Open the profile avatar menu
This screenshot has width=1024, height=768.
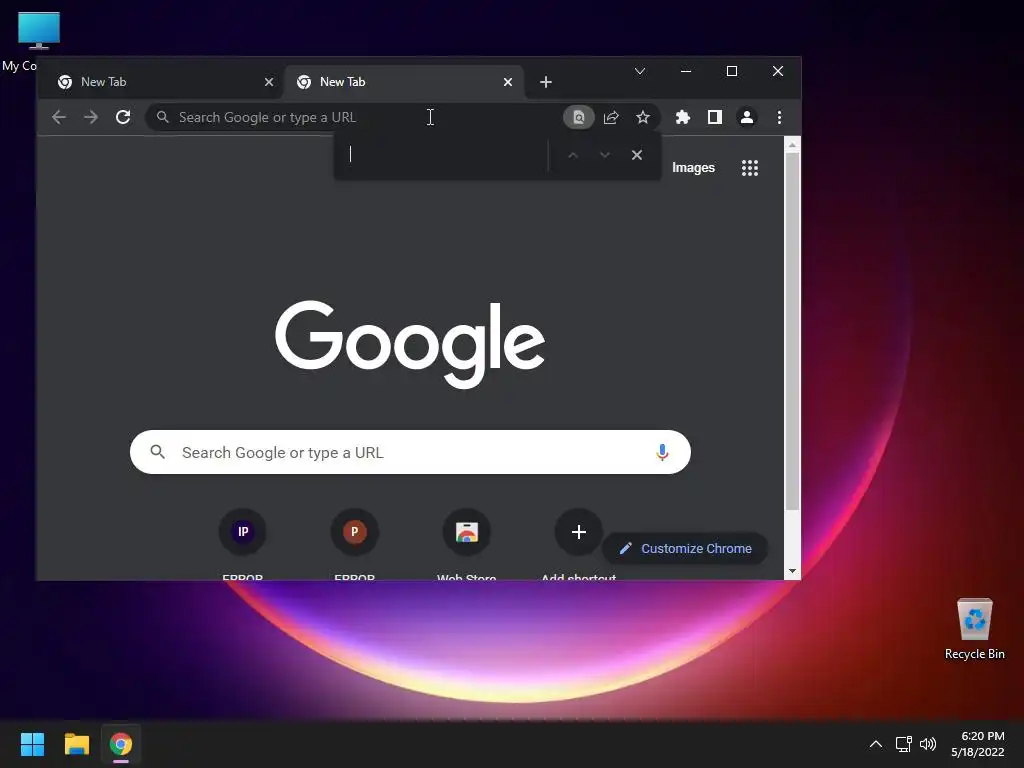[x=746, y=118]
